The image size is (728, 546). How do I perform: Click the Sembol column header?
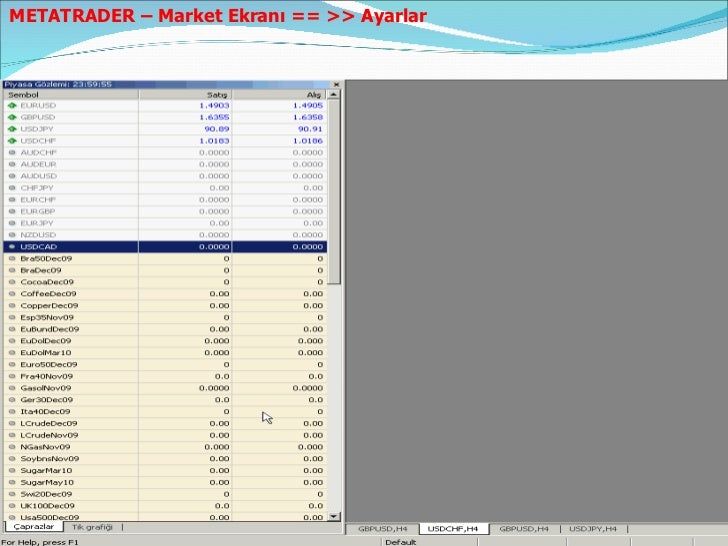pos(71,95)
